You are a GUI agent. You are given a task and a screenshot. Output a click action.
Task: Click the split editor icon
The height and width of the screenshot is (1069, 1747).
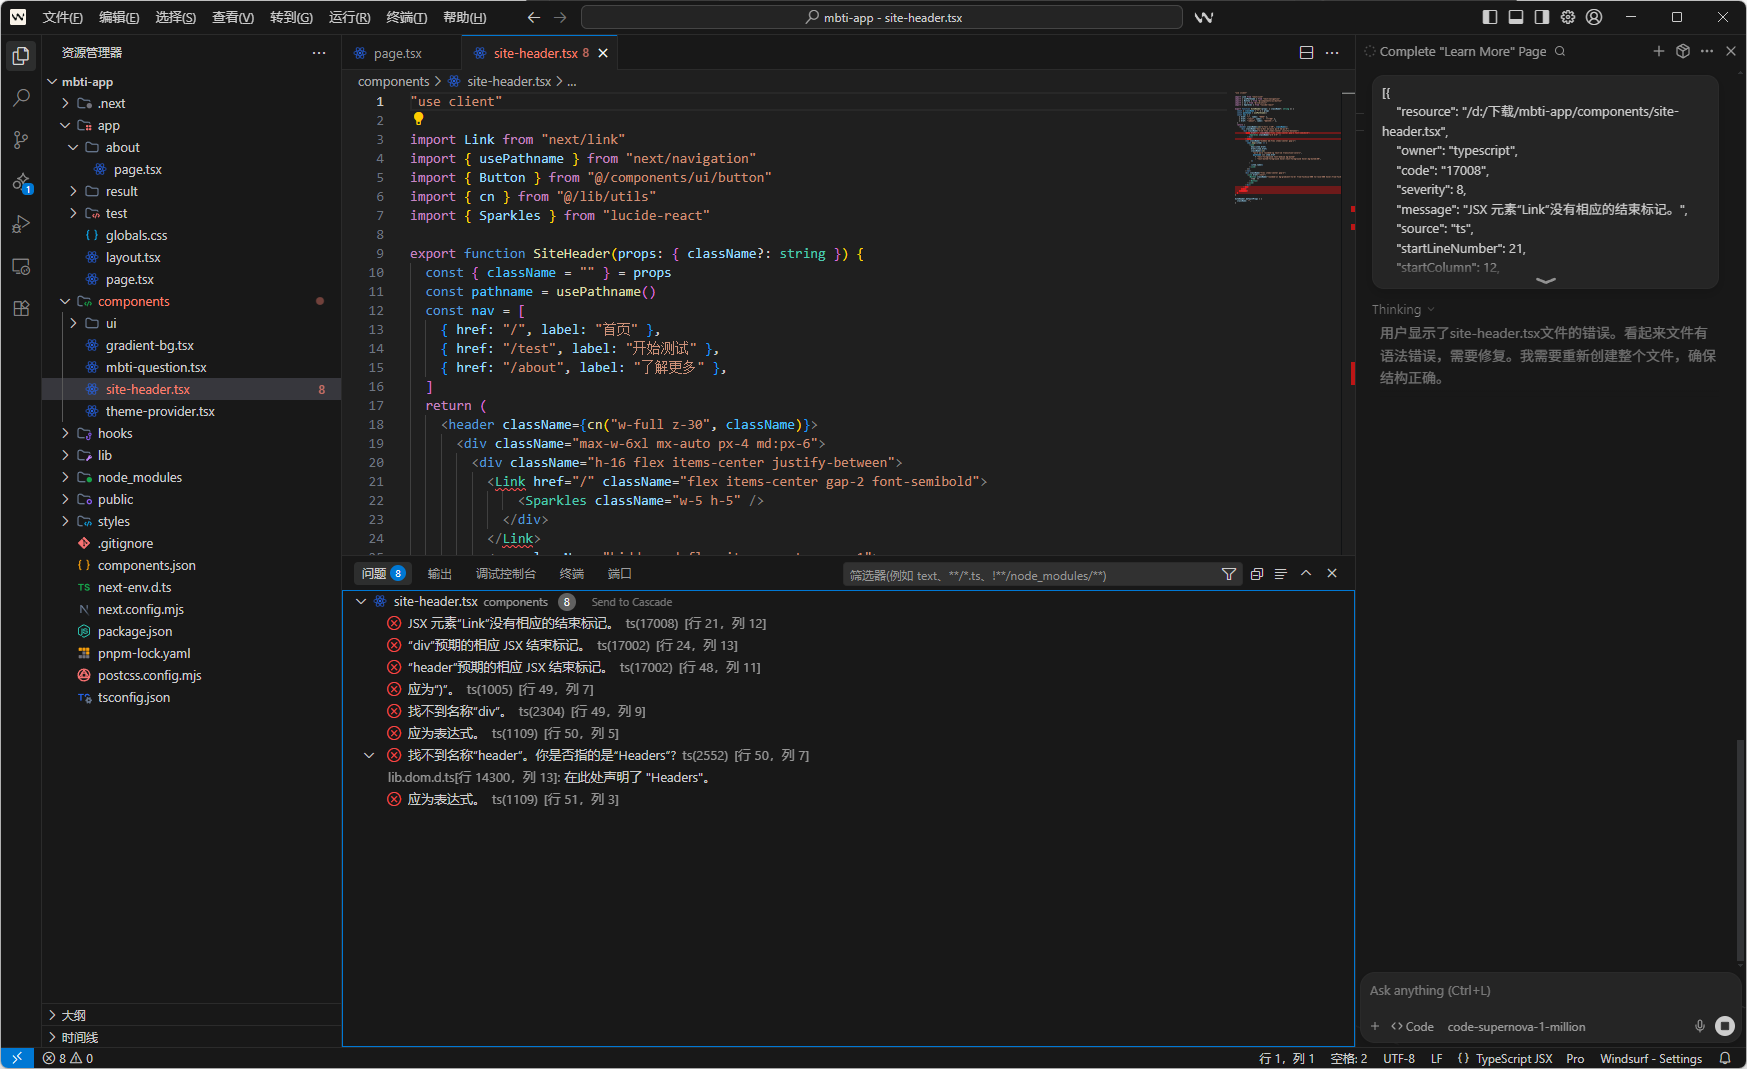pos(1306,53)
